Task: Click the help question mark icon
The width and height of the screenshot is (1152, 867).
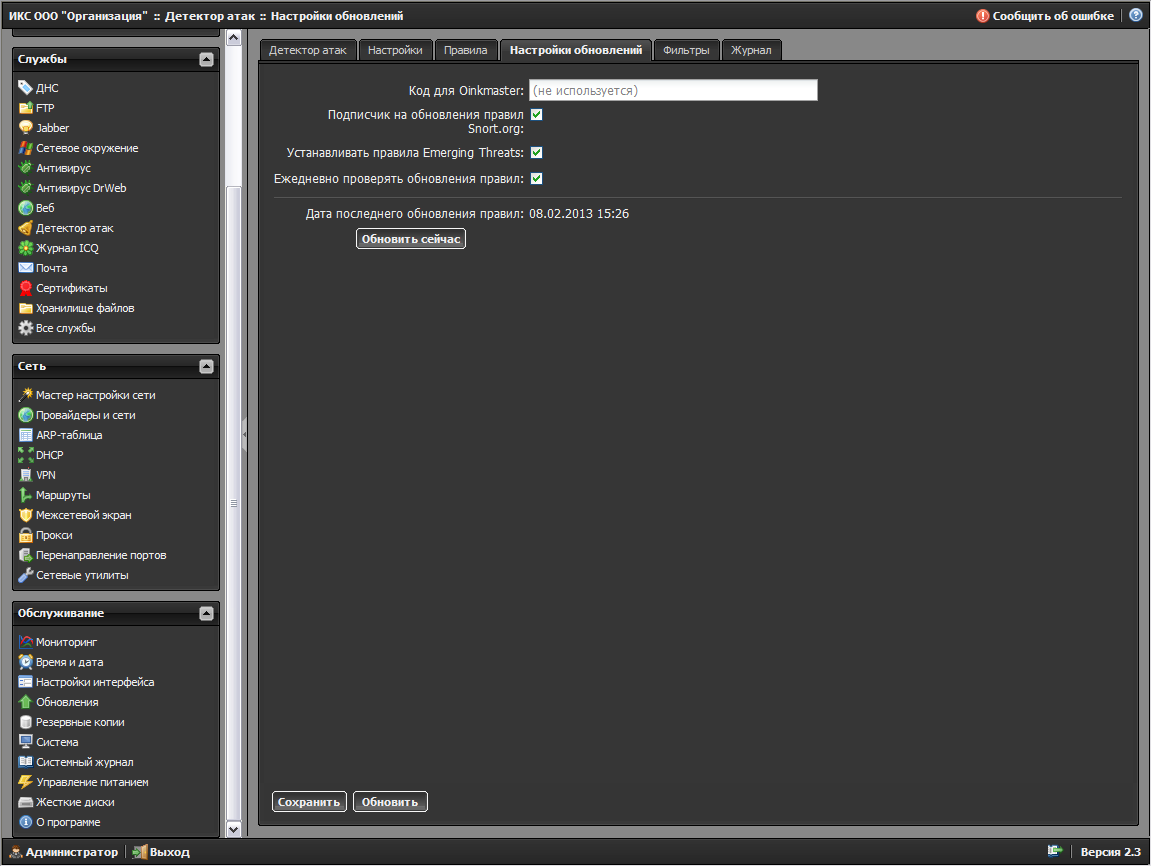Action: (x=1136, y=15)
